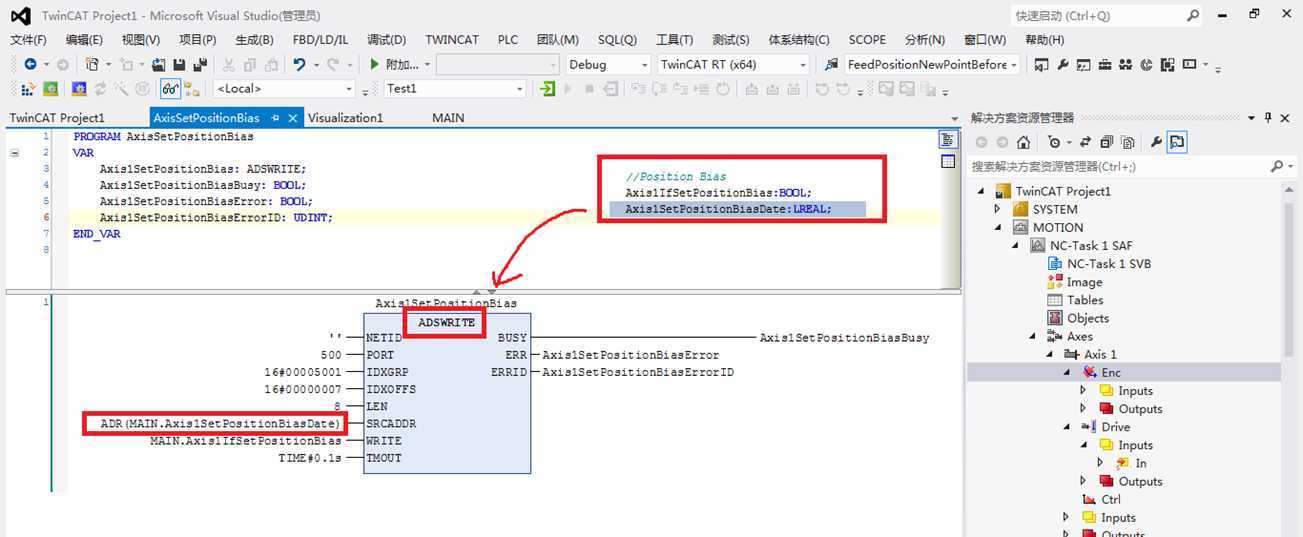This screenshot has width=1303, height=537.
Task: Click the Collapse All icon in Solution Explorer
Action: tap(1107, 142)
